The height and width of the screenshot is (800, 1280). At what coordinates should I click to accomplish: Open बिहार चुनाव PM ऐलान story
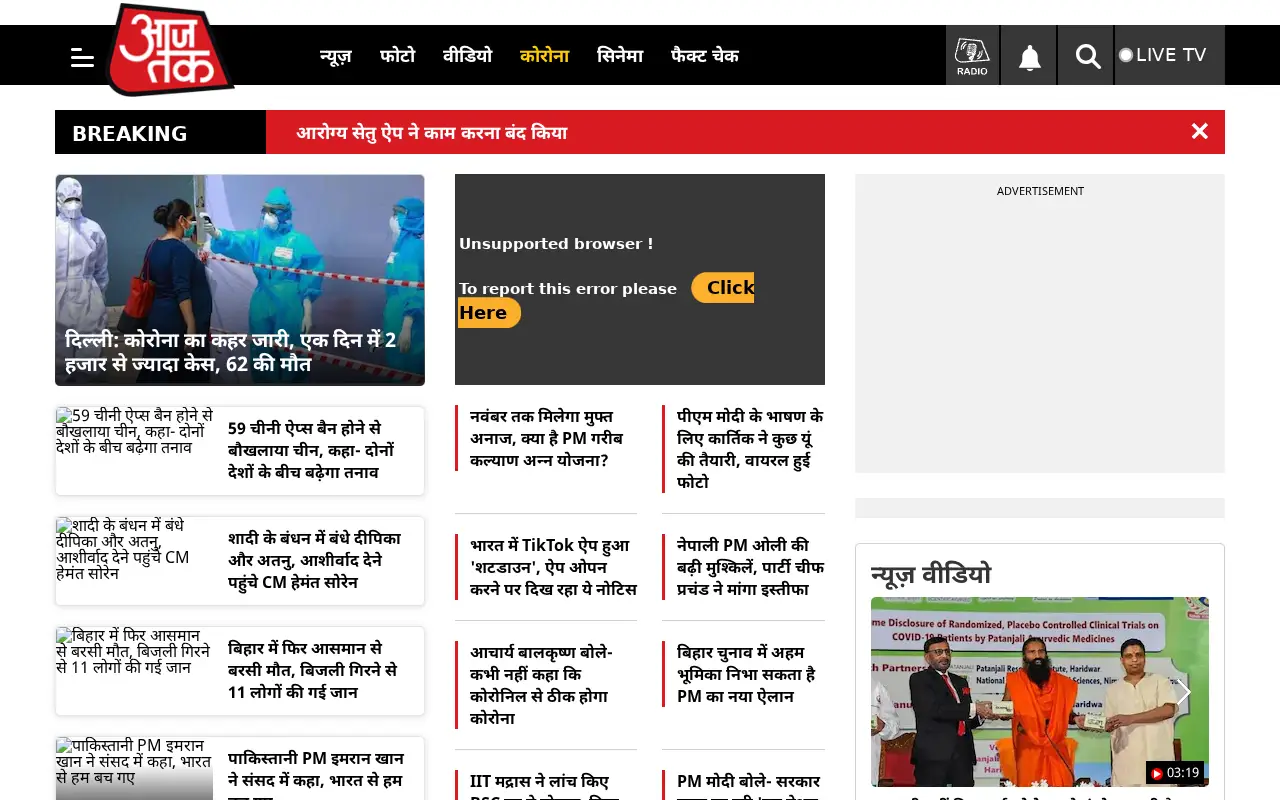click(x=746, y=674)
